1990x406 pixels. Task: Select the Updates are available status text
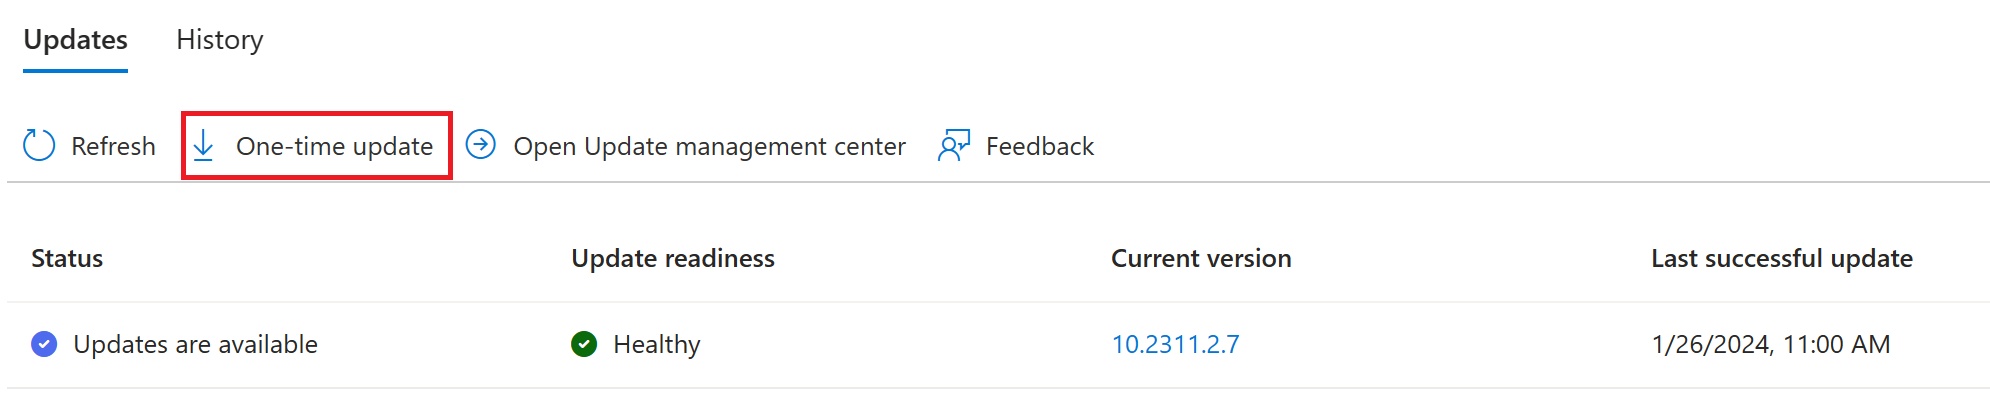pyautogui.click(x=195, y=344)
